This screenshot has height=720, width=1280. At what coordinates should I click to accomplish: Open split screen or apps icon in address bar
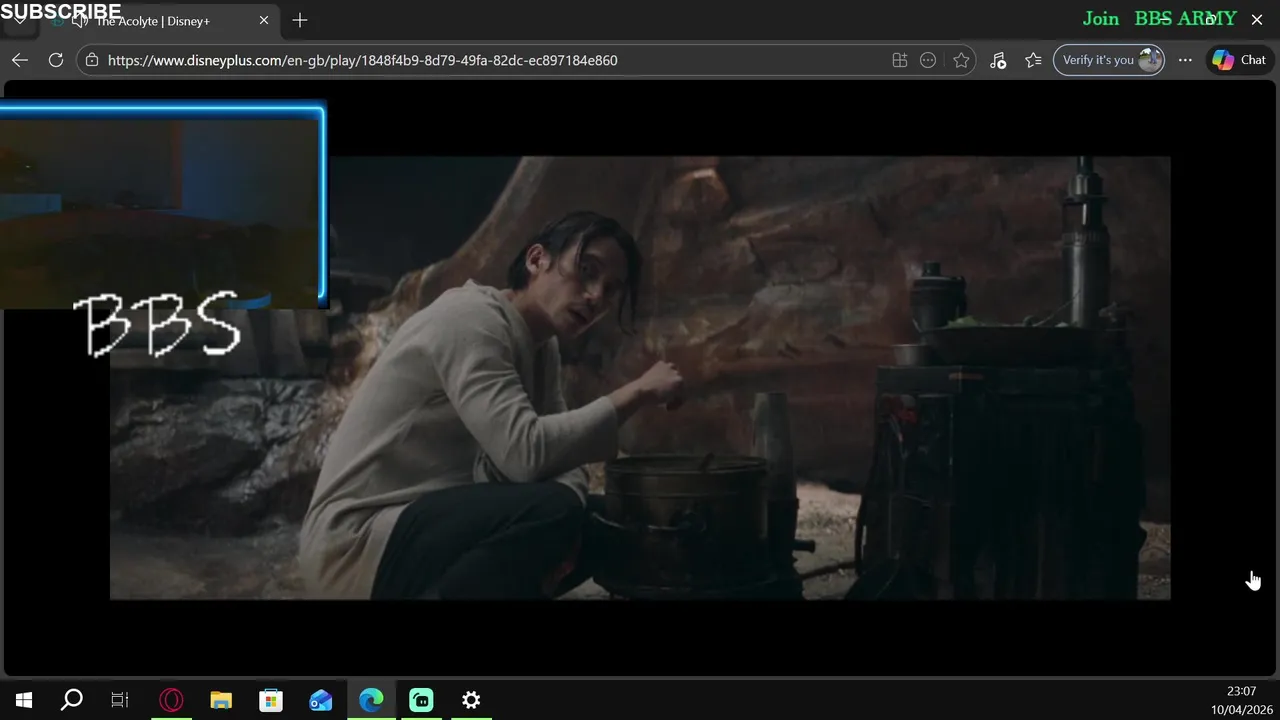click(900, 60)
